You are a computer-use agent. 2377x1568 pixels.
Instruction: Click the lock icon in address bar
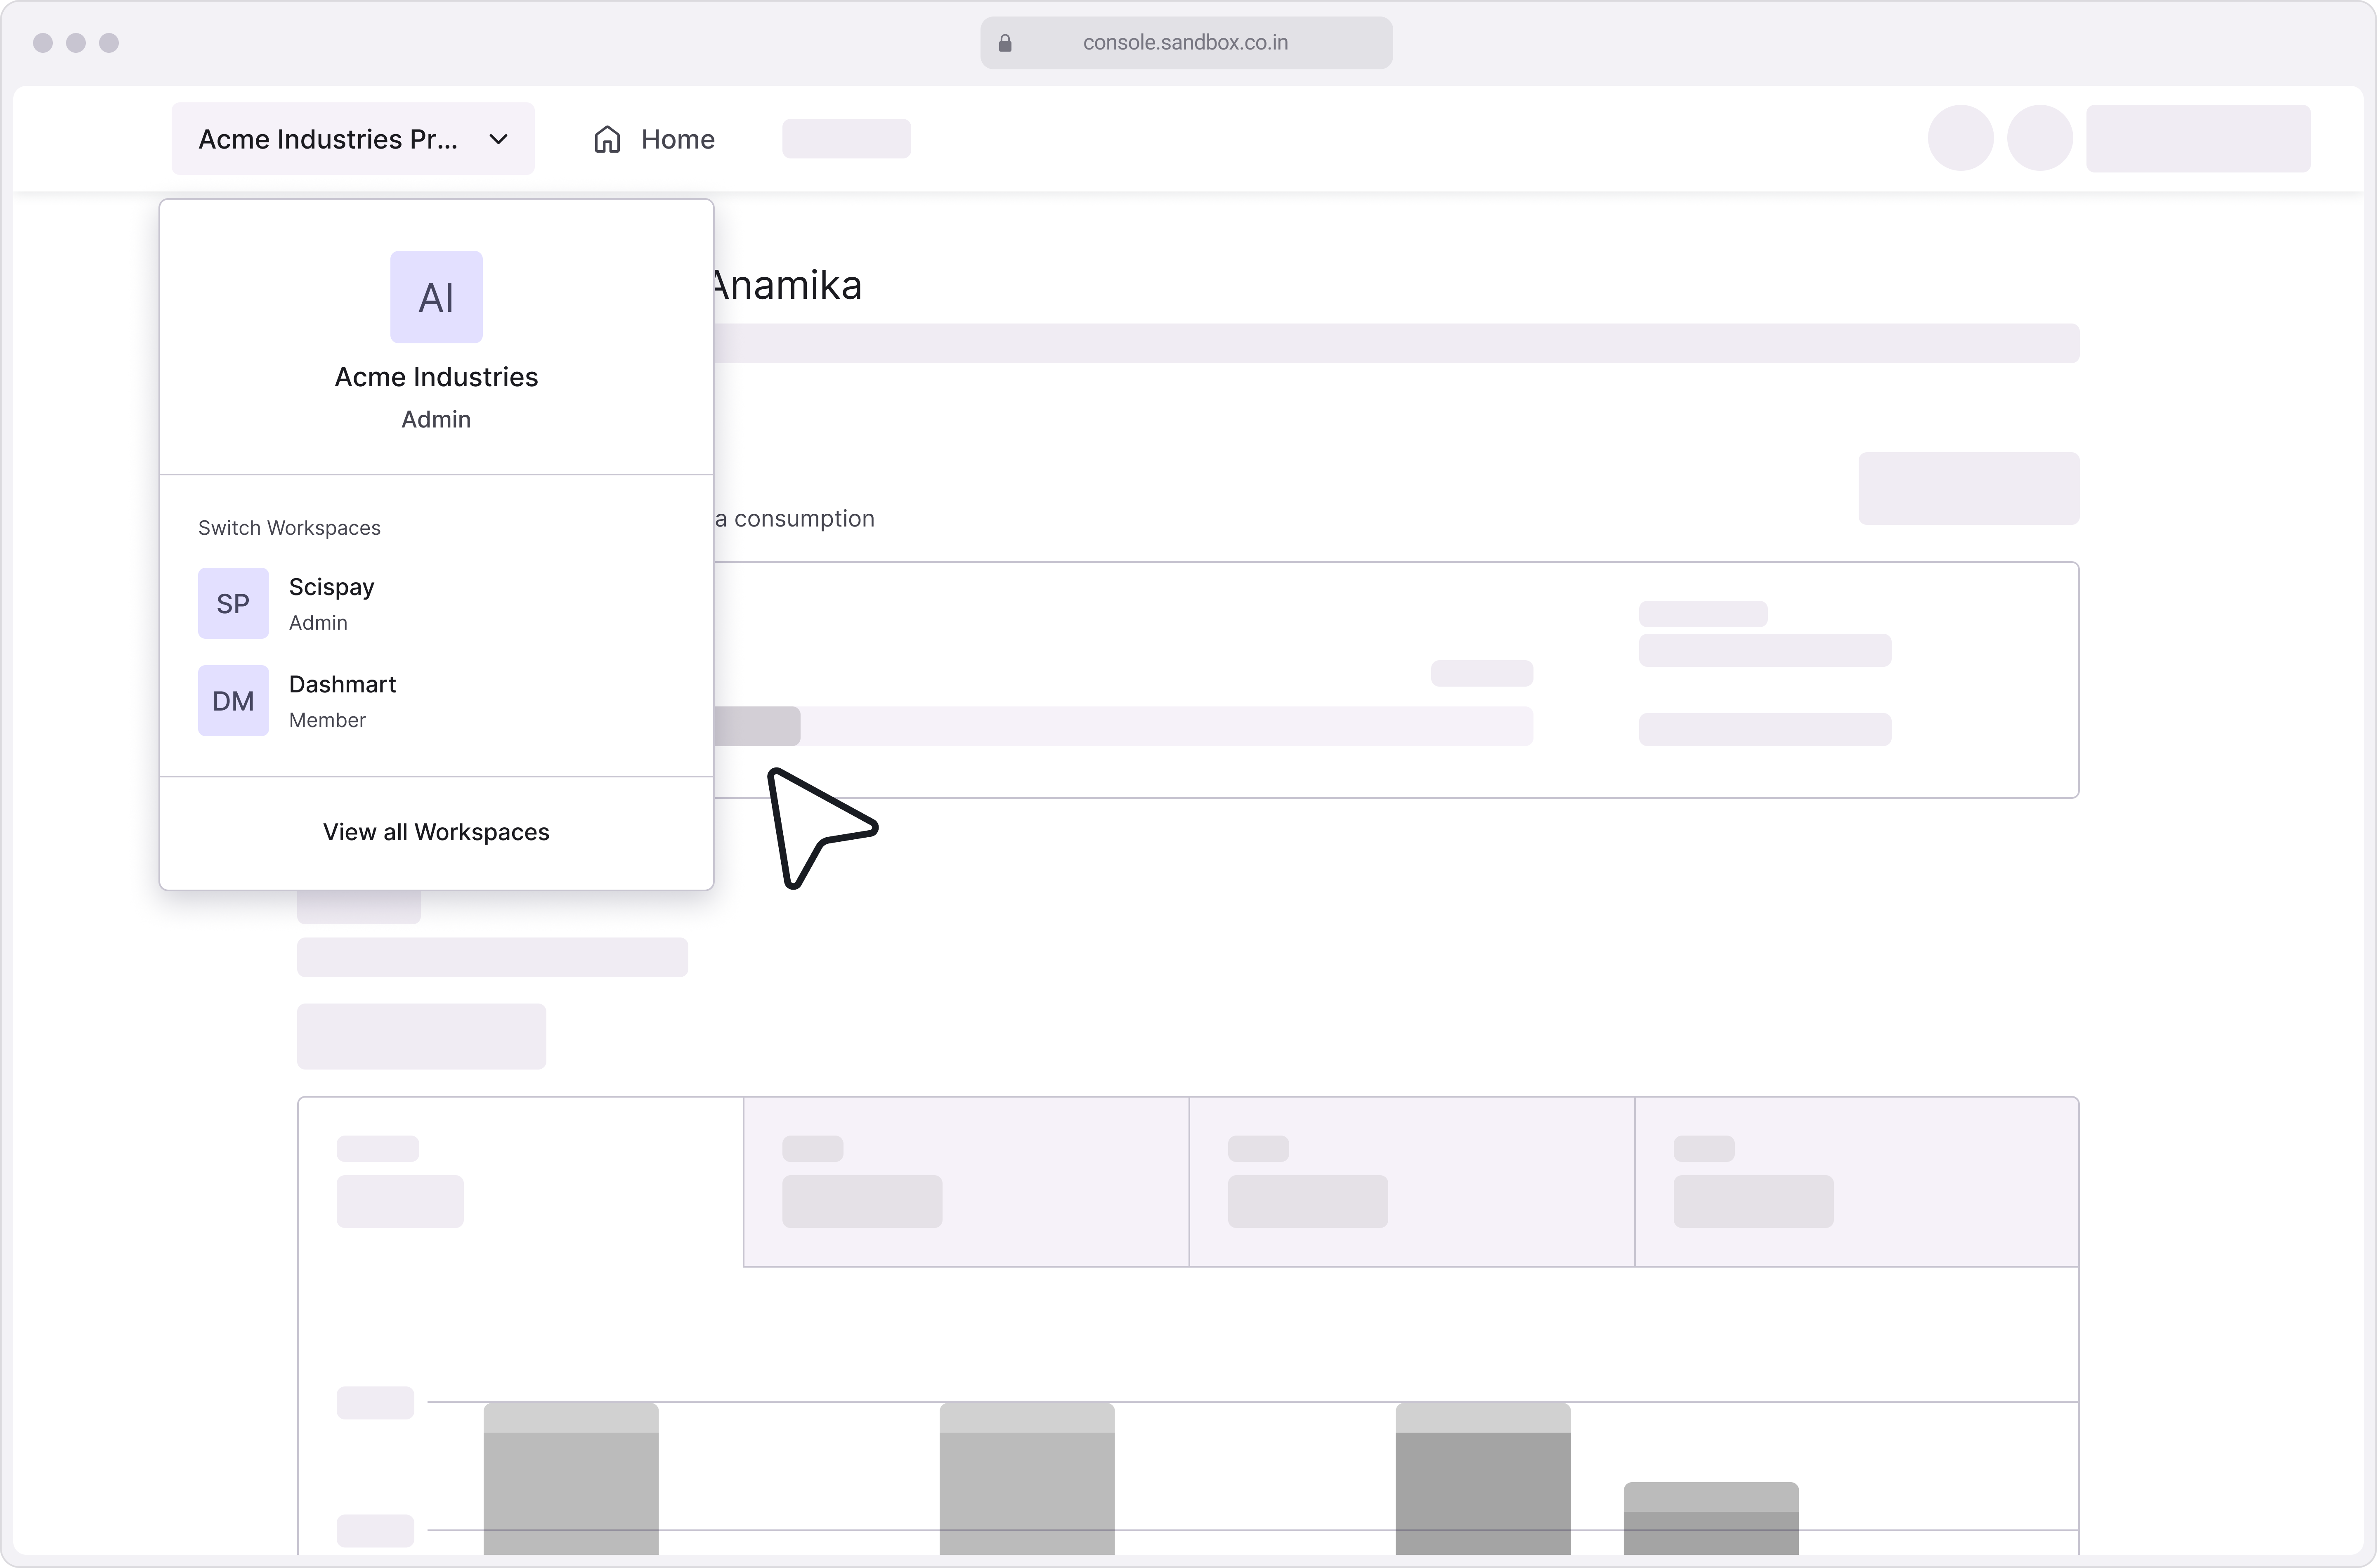click(x=1005, y=43)
